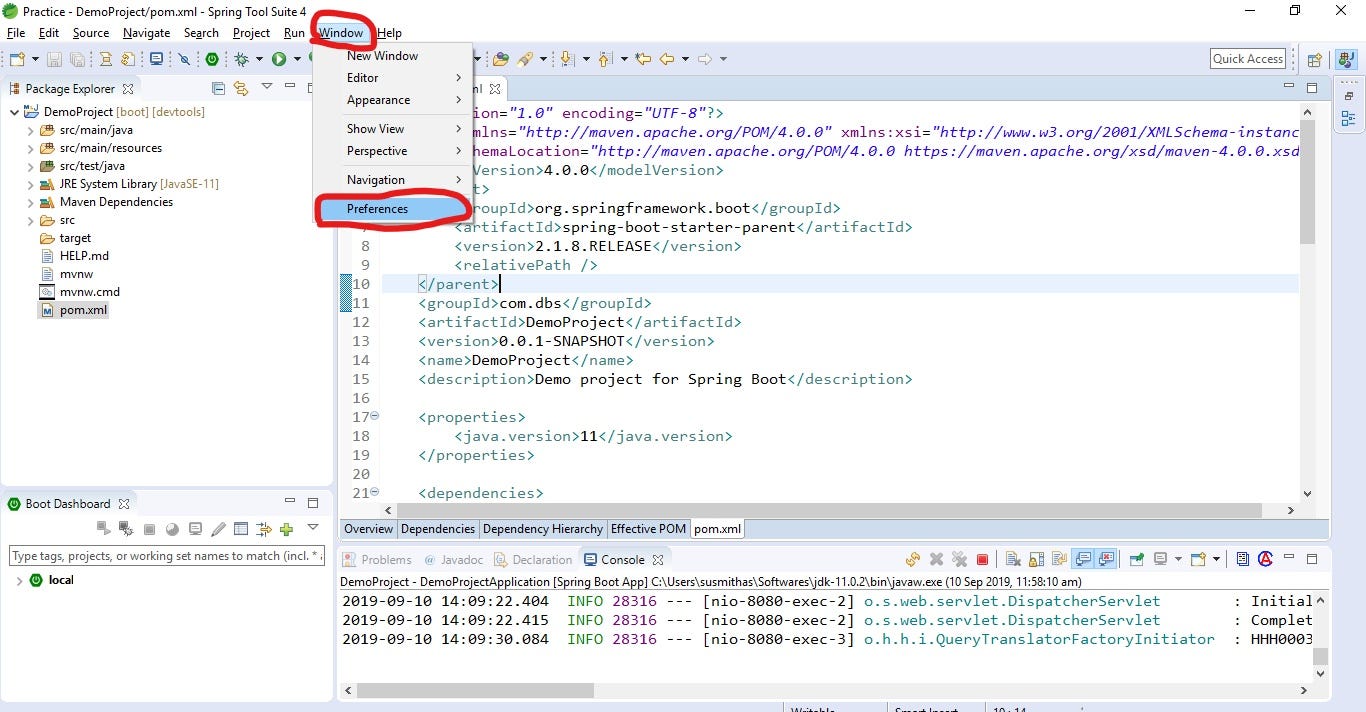Click the Save toolbar icon
The width and height of the screenshot is (1366, 712).
(54, 60)
